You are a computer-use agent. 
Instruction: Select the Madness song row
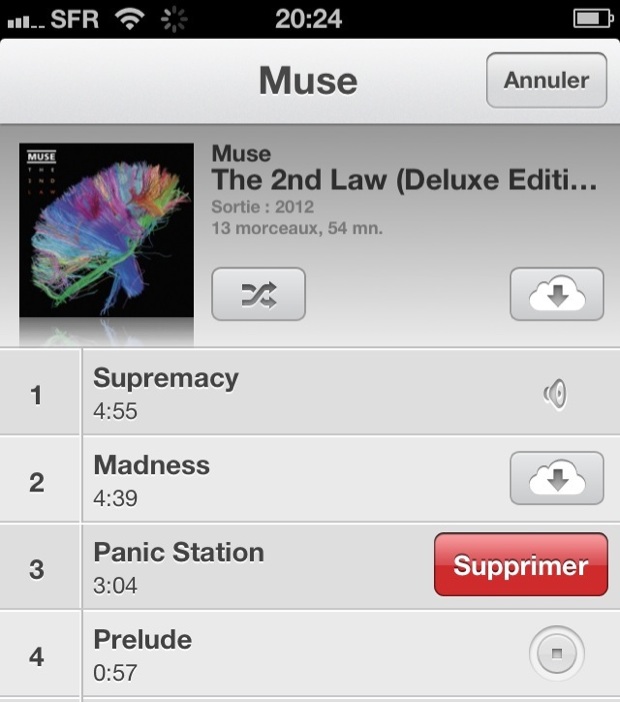310,479
